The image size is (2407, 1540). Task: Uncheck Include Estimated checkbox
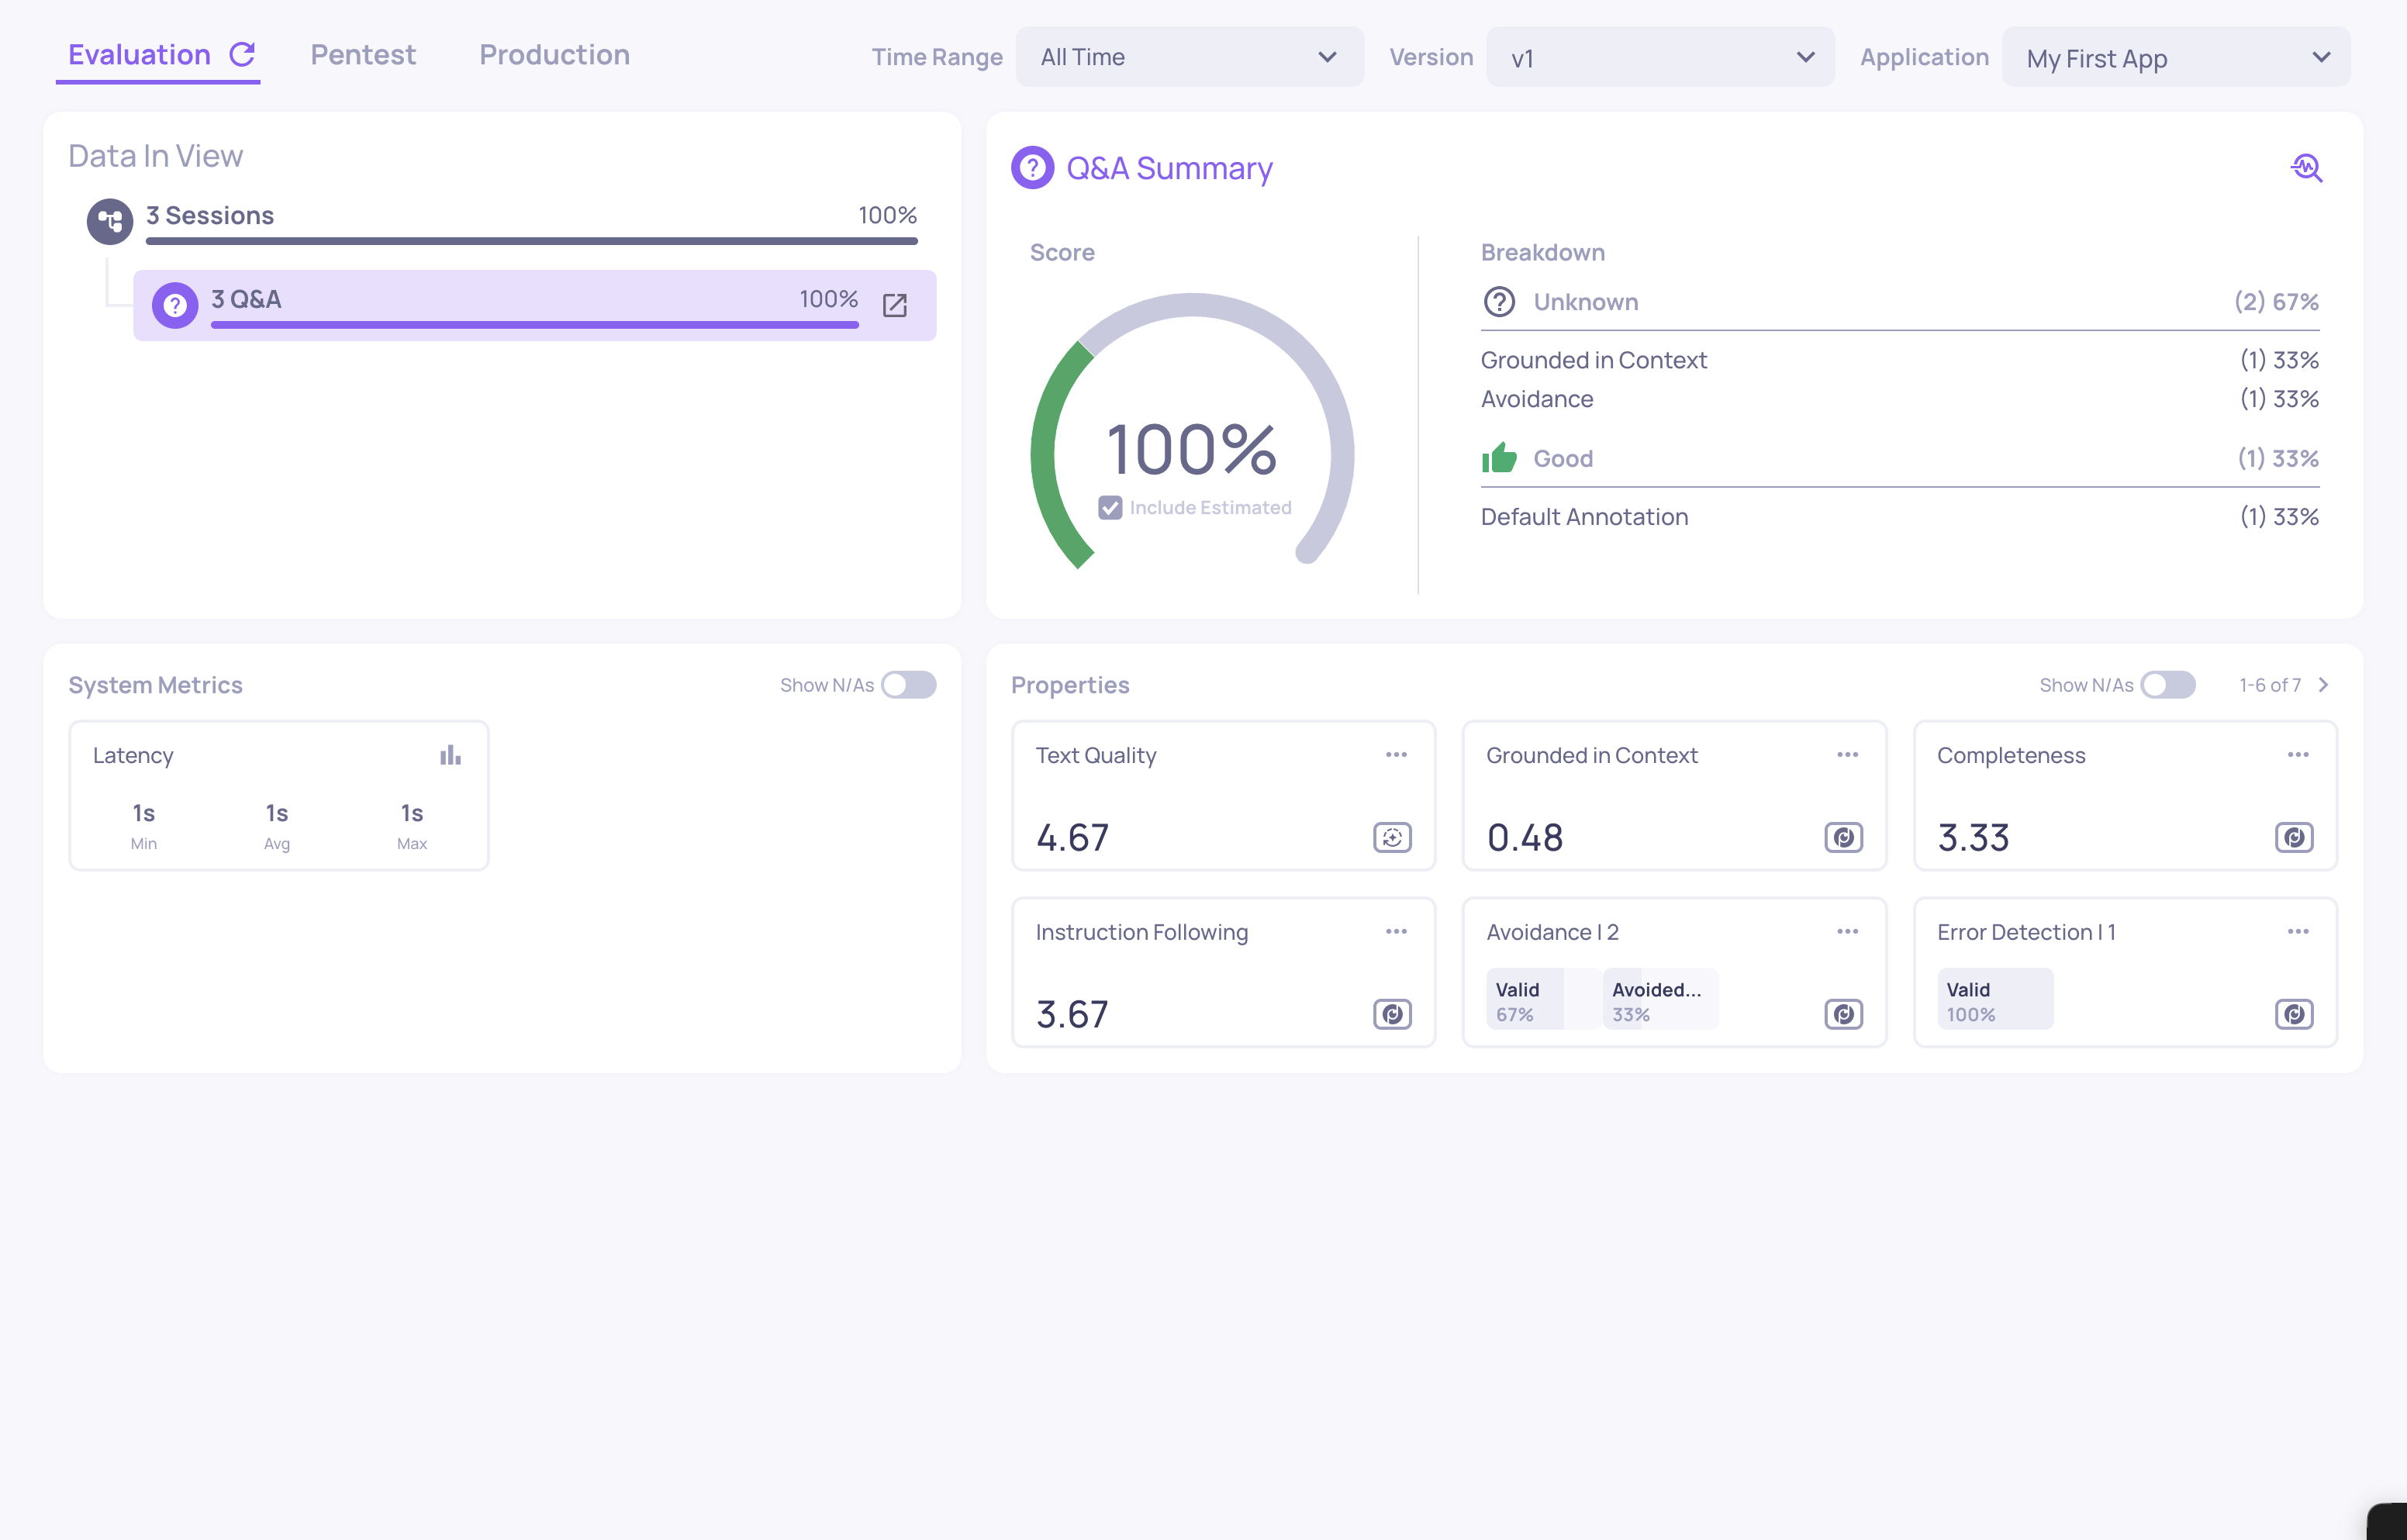coord(1110,508)
